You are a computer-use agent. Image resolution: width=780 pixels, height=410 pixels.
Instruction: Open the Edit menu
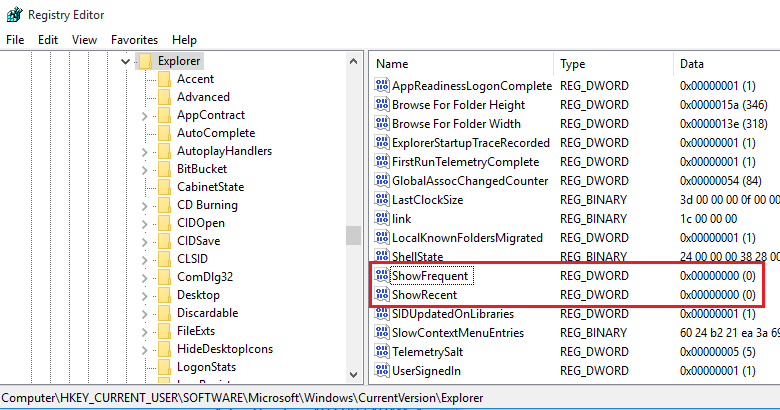(48, 40)
